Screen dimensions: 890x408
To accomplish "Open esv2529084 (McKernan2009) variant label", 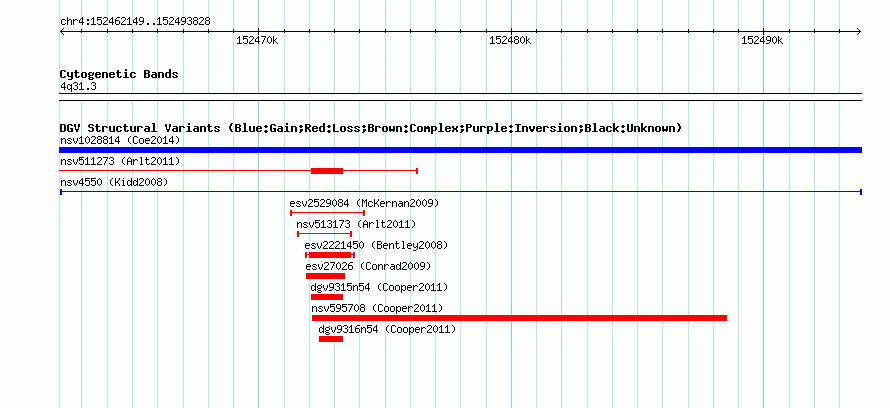I will coord(364,203).
